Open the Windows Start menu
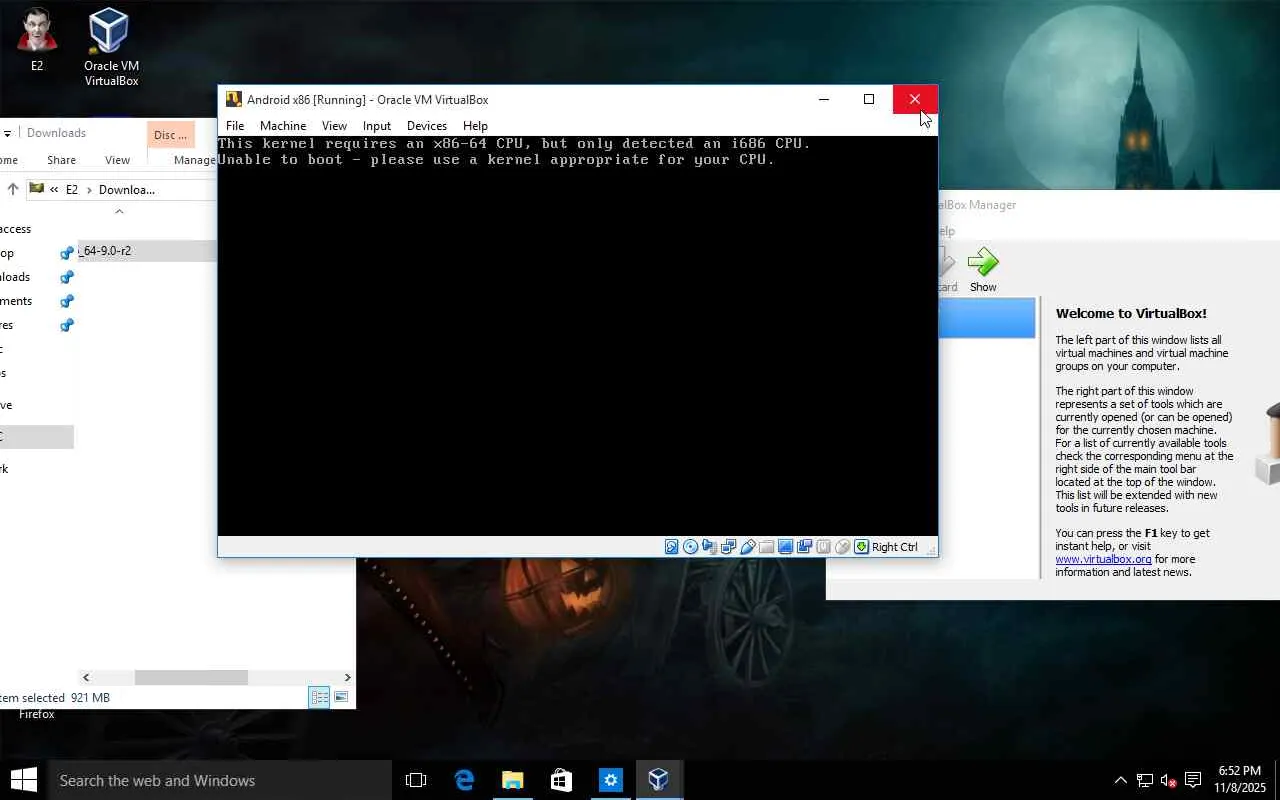The height and width of the screenshot is (800, 1280). pos(24,780)
